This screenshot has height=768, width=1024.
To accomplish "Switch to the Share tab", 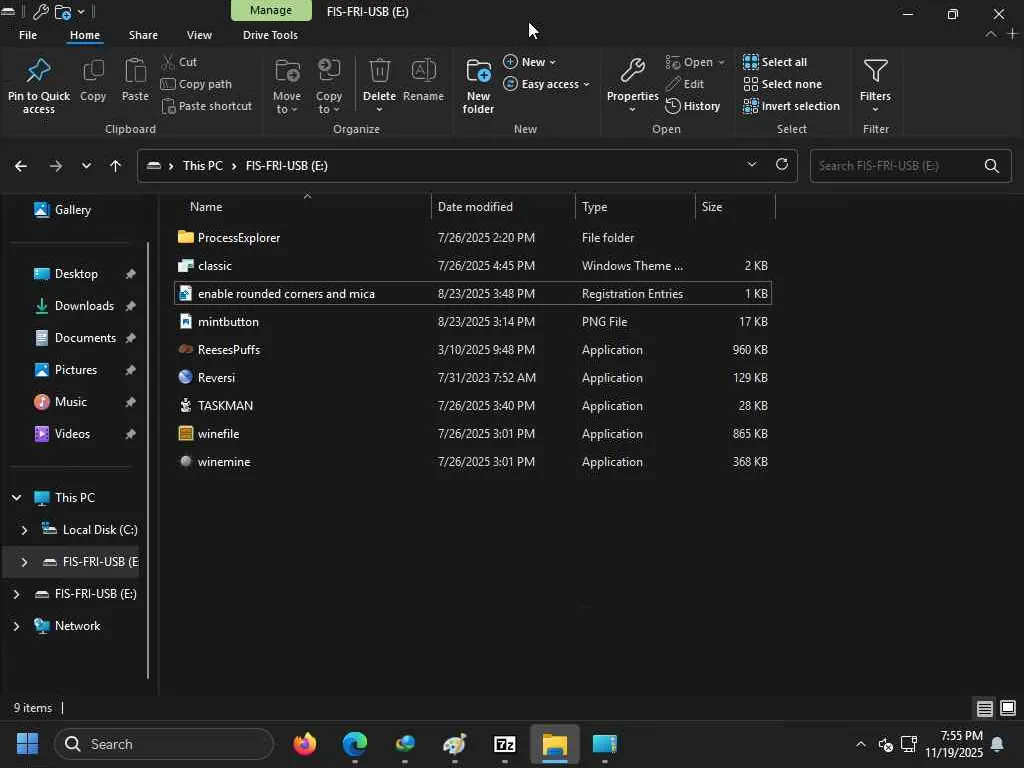I will (143, 35).
